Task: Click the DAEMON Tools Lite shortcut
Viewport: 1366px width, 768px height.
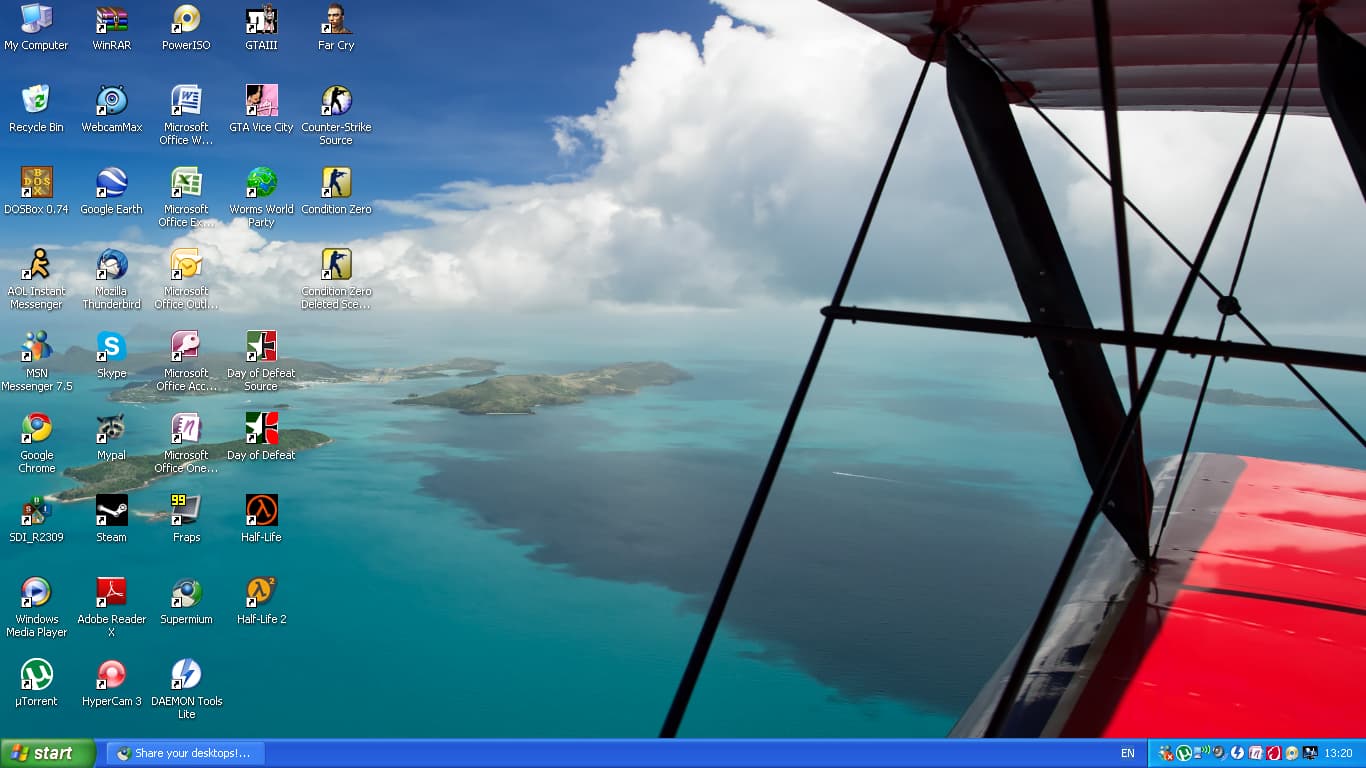Action: pos(186,675)
